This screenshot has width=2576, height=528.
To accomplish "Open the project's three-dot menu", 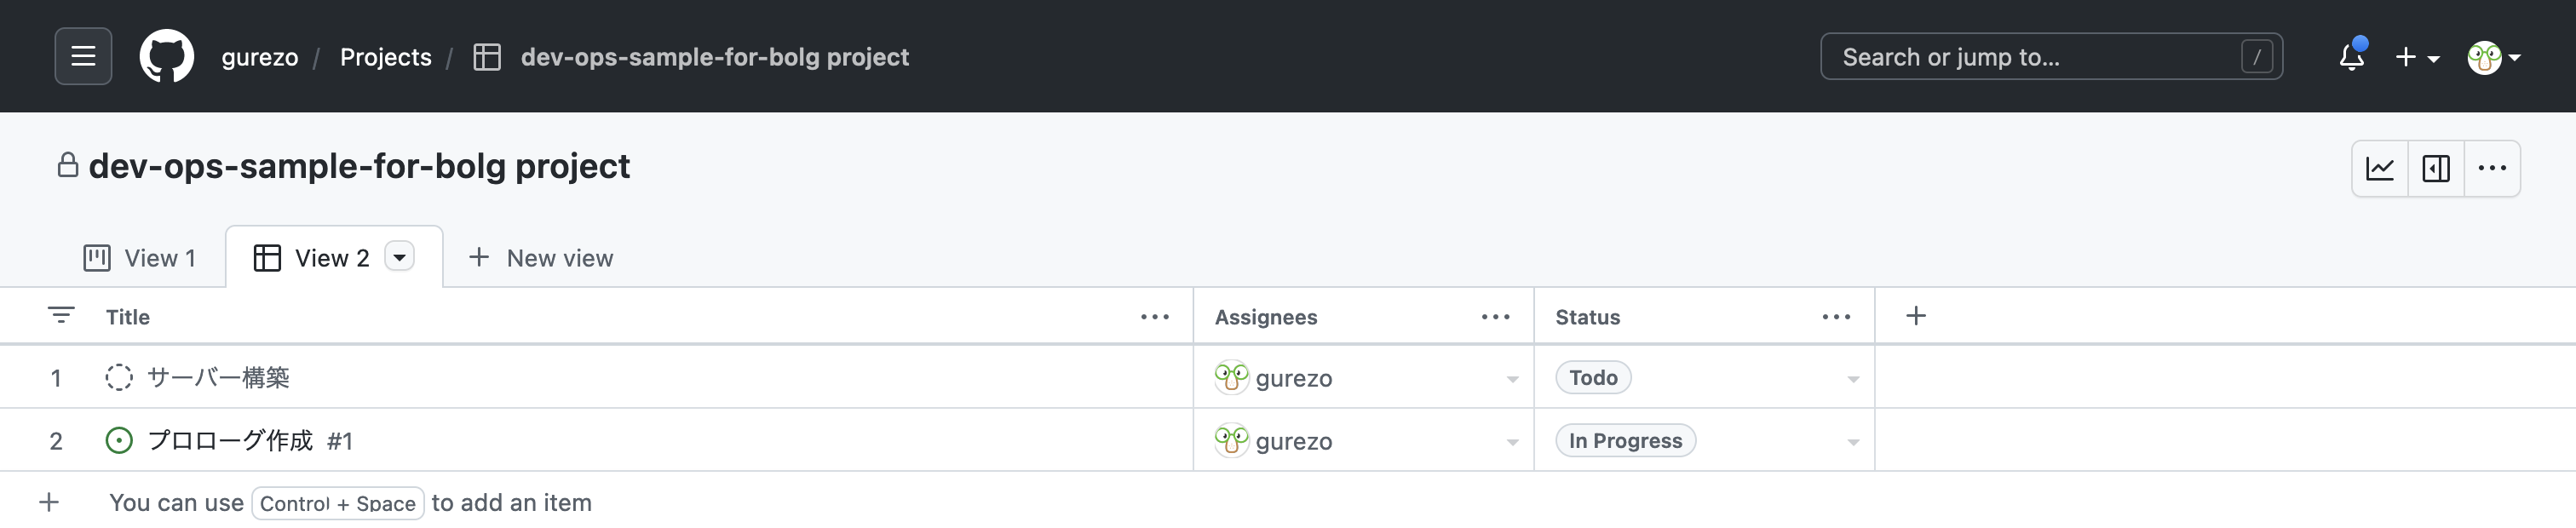I will [2491, 168].
